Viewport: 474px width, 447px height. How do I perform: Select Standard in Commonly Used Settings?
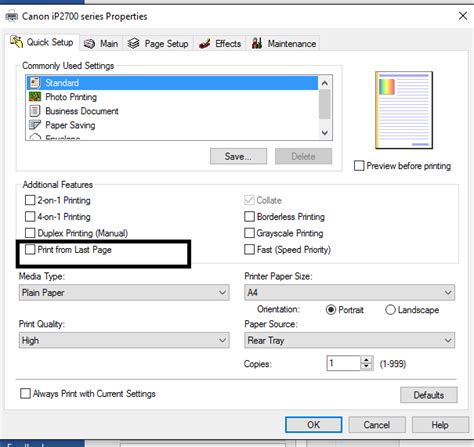coord(172,83)
